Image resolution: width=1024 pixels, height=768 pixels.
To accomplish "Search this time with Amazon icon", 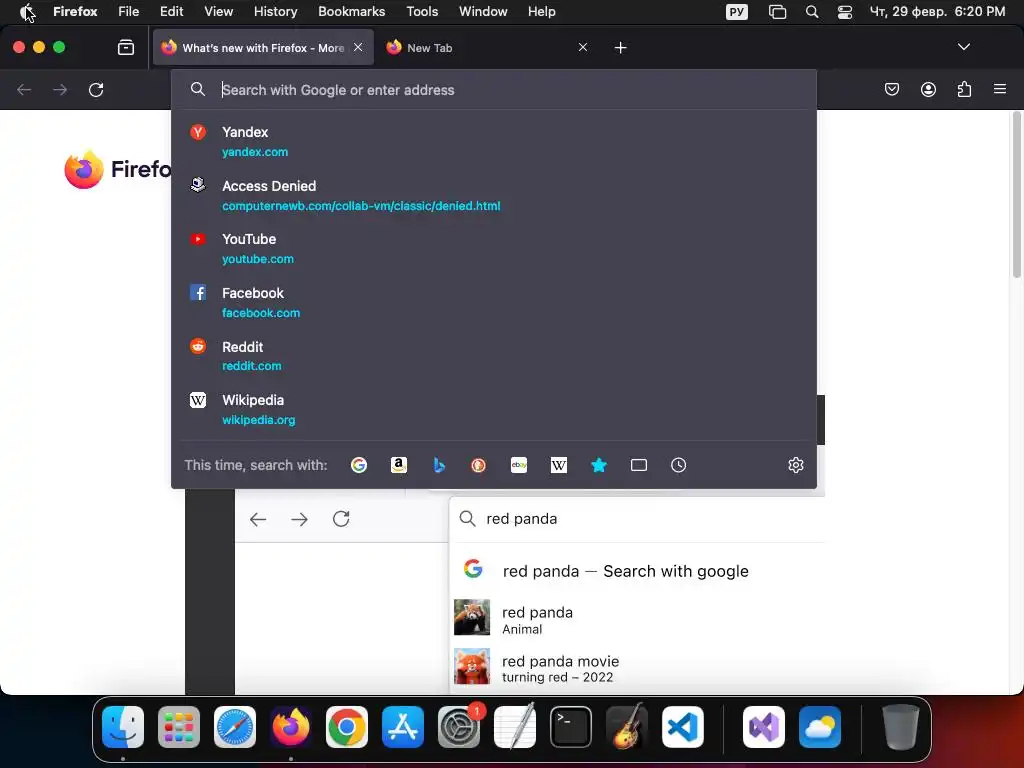I will 399,465.
